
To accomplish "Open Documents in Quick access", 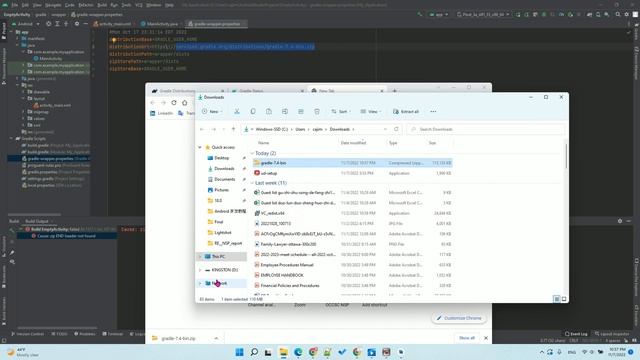I will 224,179.
